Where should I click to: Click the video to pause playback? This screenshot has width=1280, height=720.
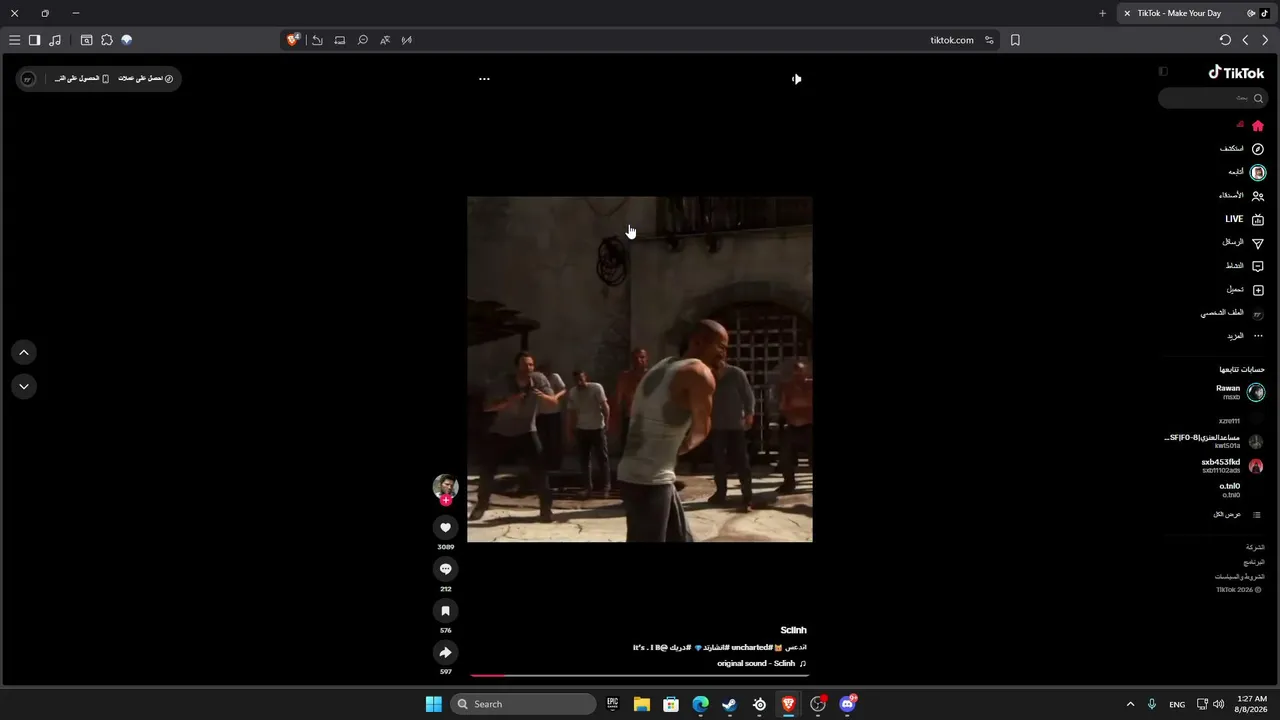[640, 369]
